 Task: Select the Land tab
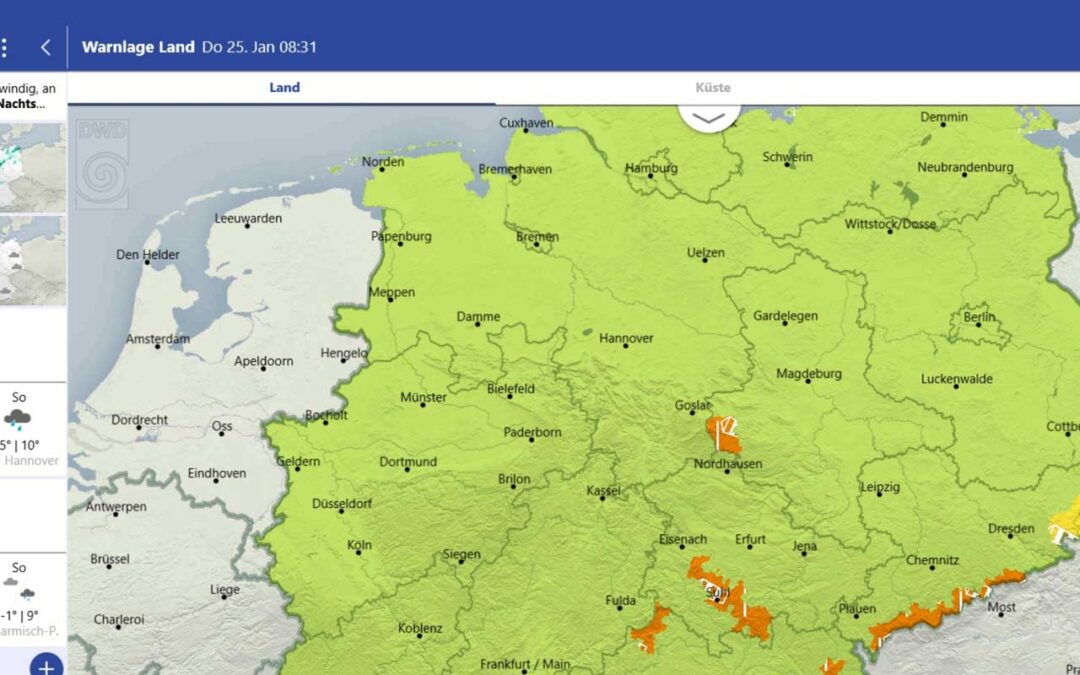click(285, 88)
